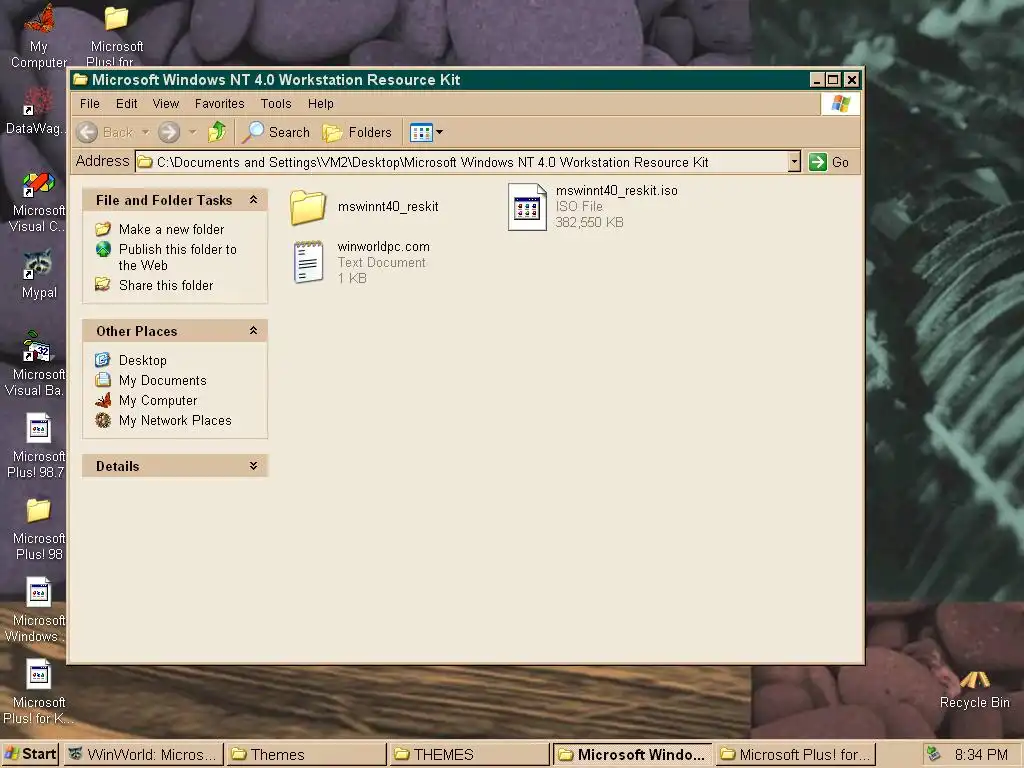
Task: Open the Address bar dropdown arrow
Action: (x=793, y=162)
